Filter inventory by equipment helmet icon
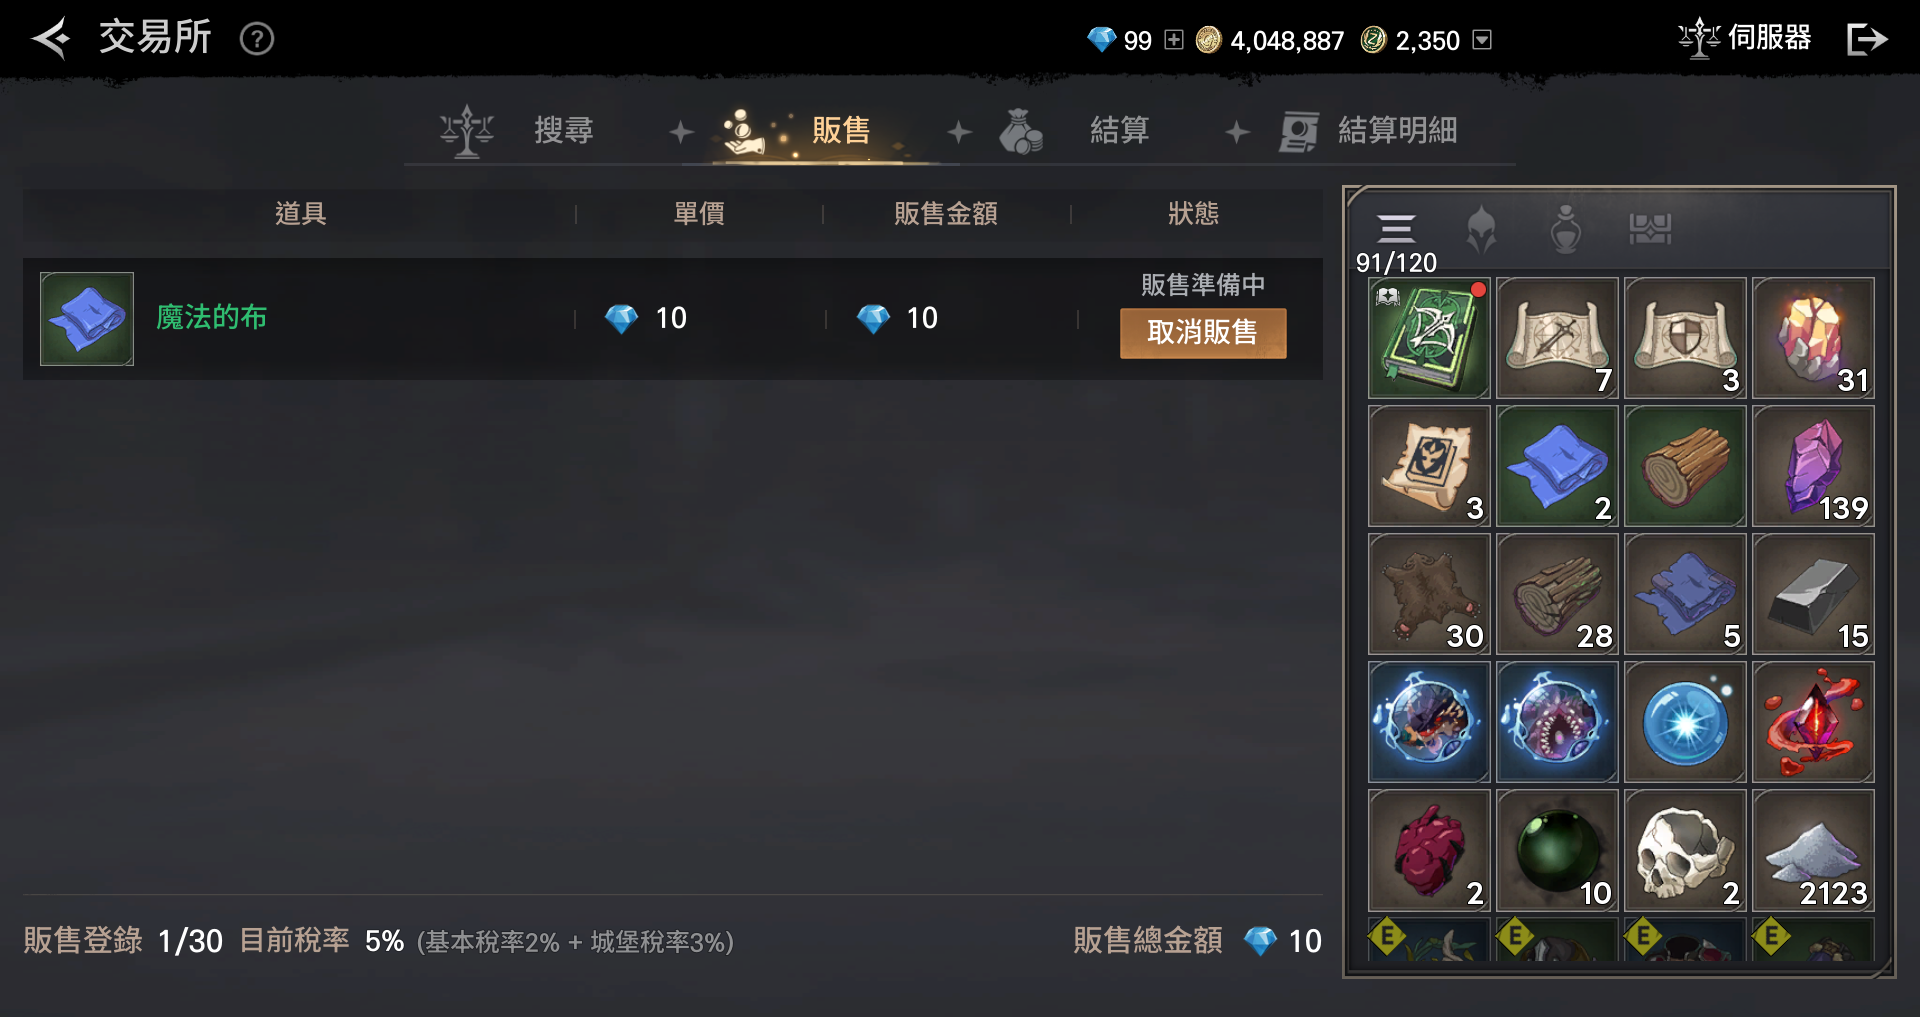Image resolution: width=1920 pixels, height=1017 pixels. 1481,229
